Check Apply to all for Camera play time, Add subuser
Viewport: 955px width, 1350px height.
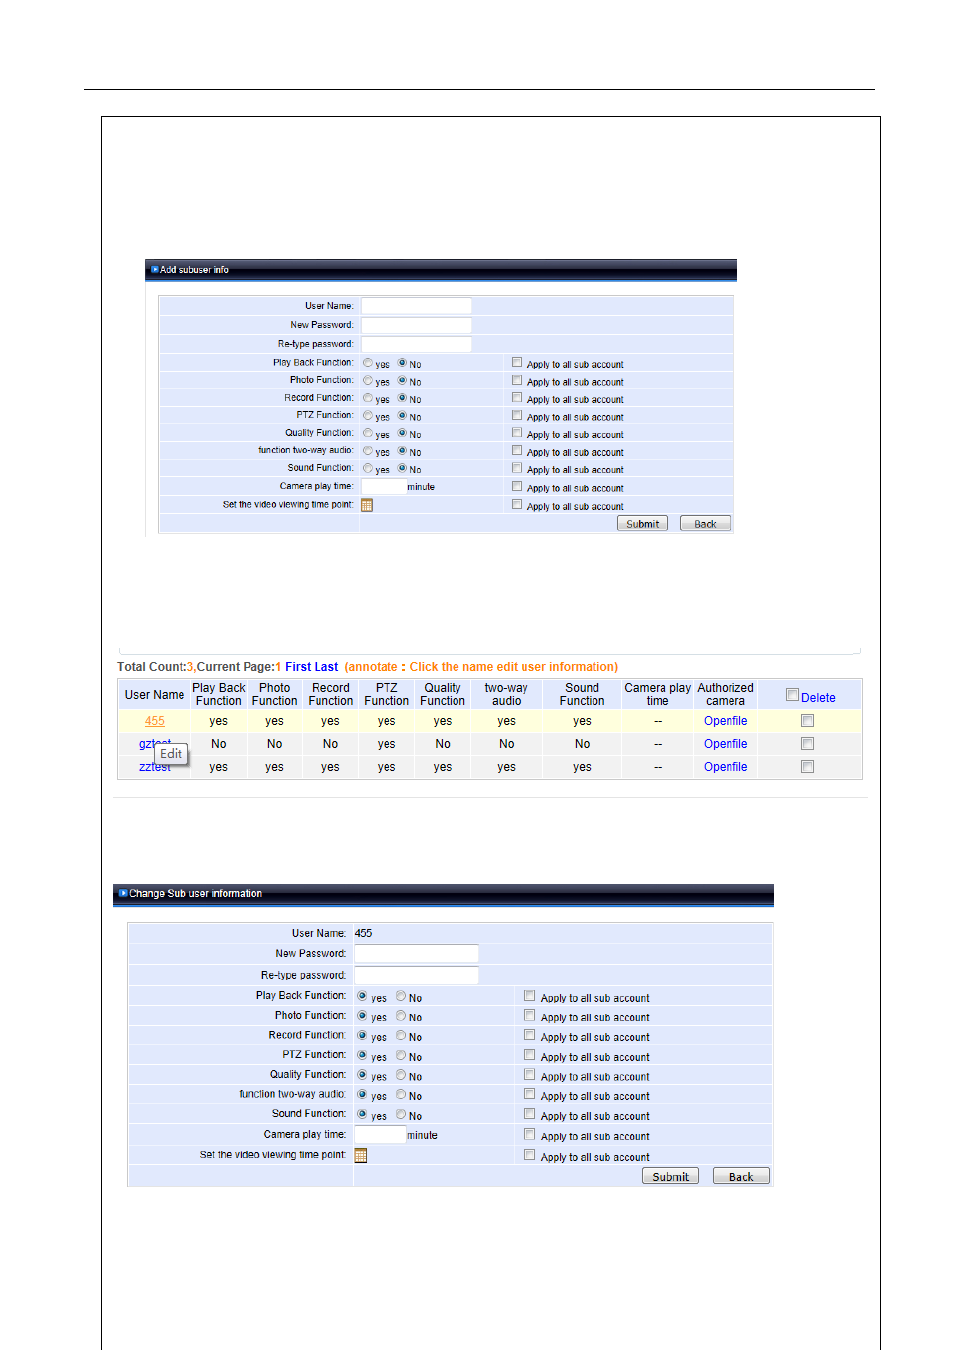517,486
